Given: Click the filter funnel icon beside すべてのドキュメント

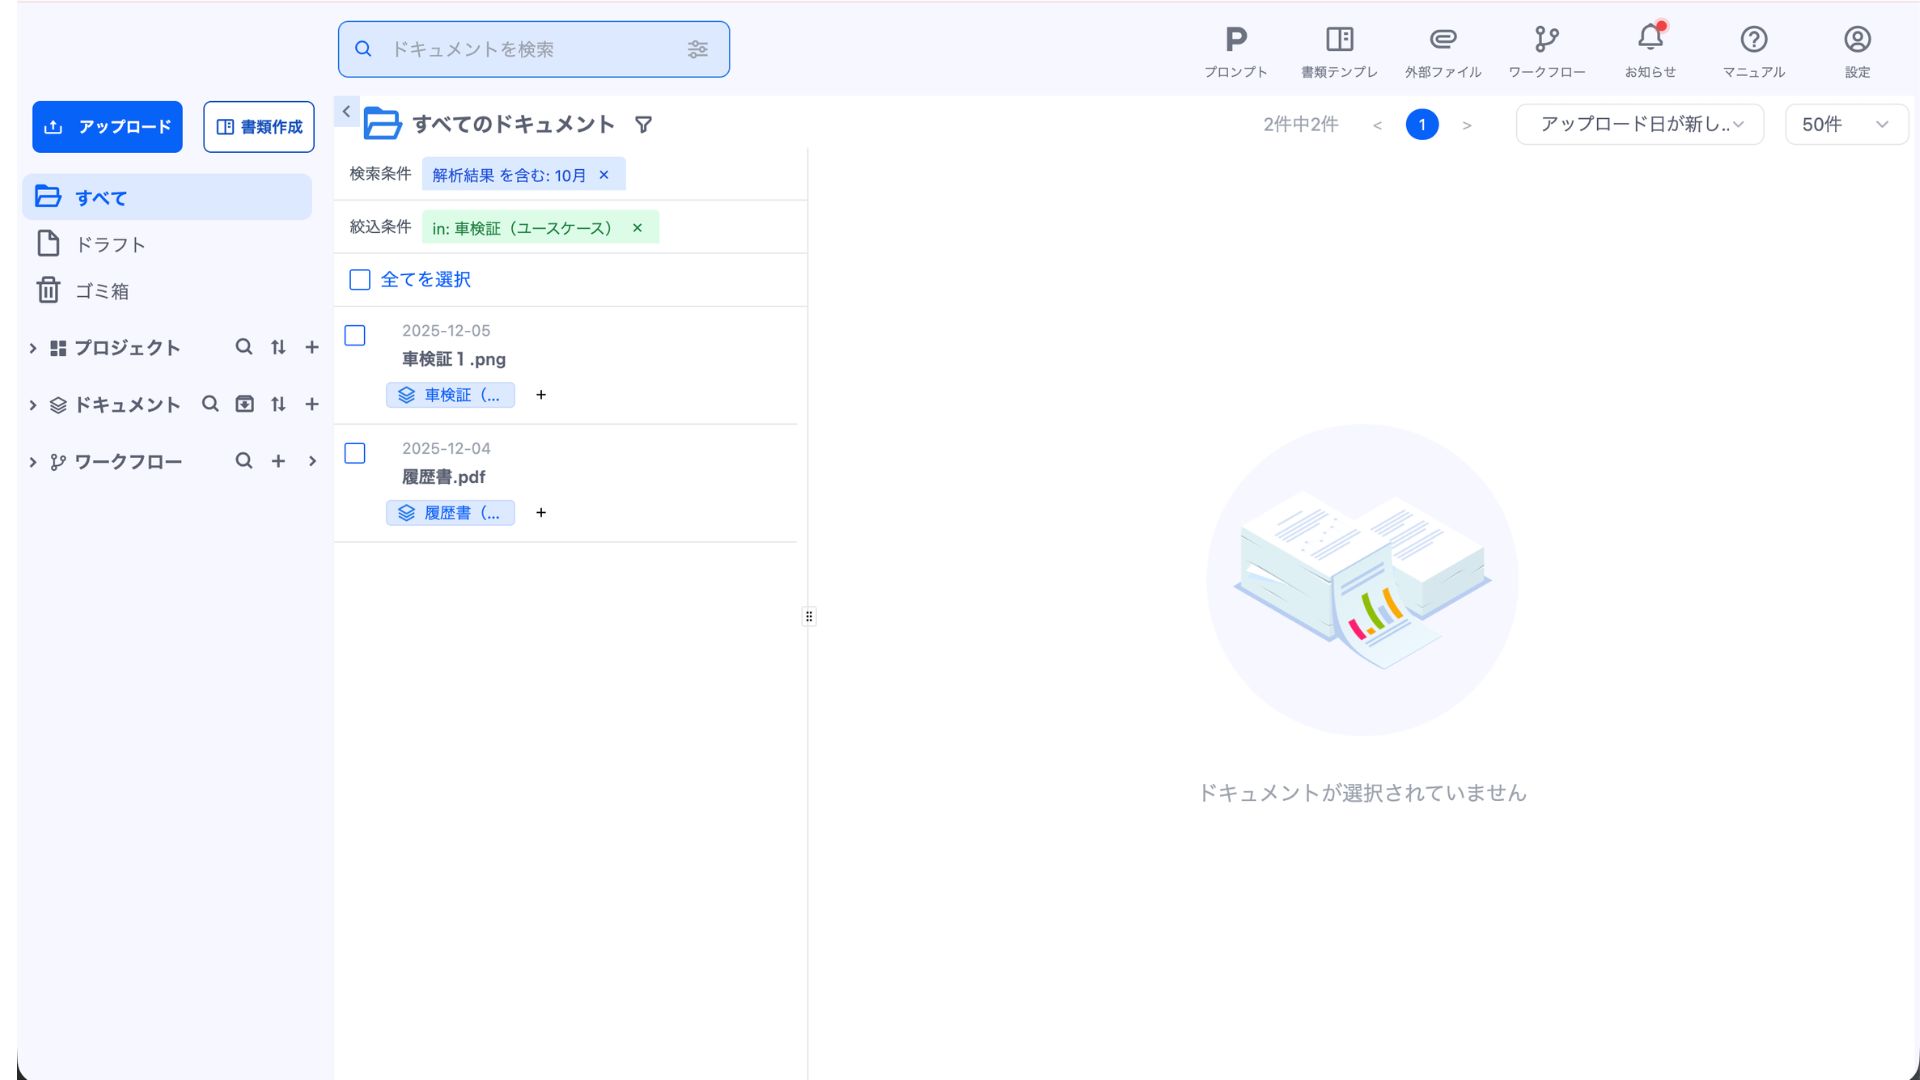Looking at the screenshot, I should [x=644, y=125].
